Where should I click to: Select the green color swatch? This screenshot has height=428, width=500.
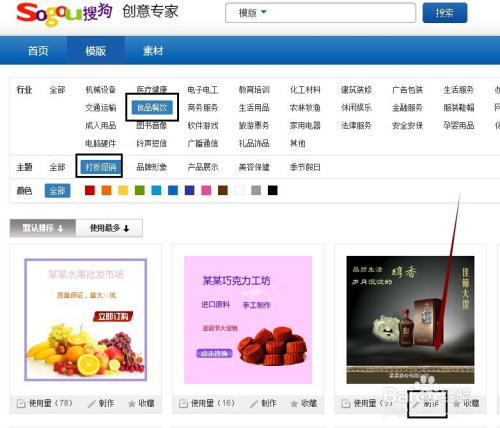[x=140, y=190]
